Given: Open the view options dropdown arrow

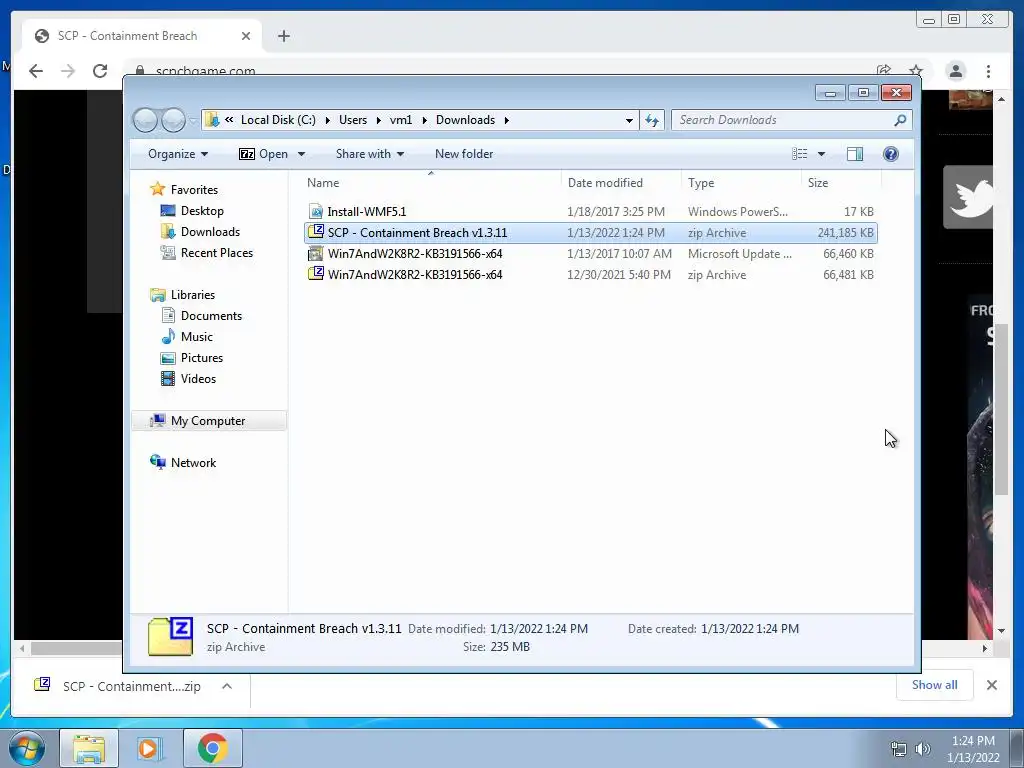Looking at the screenshot, I should pyautogui.click(x=822, y=154).
